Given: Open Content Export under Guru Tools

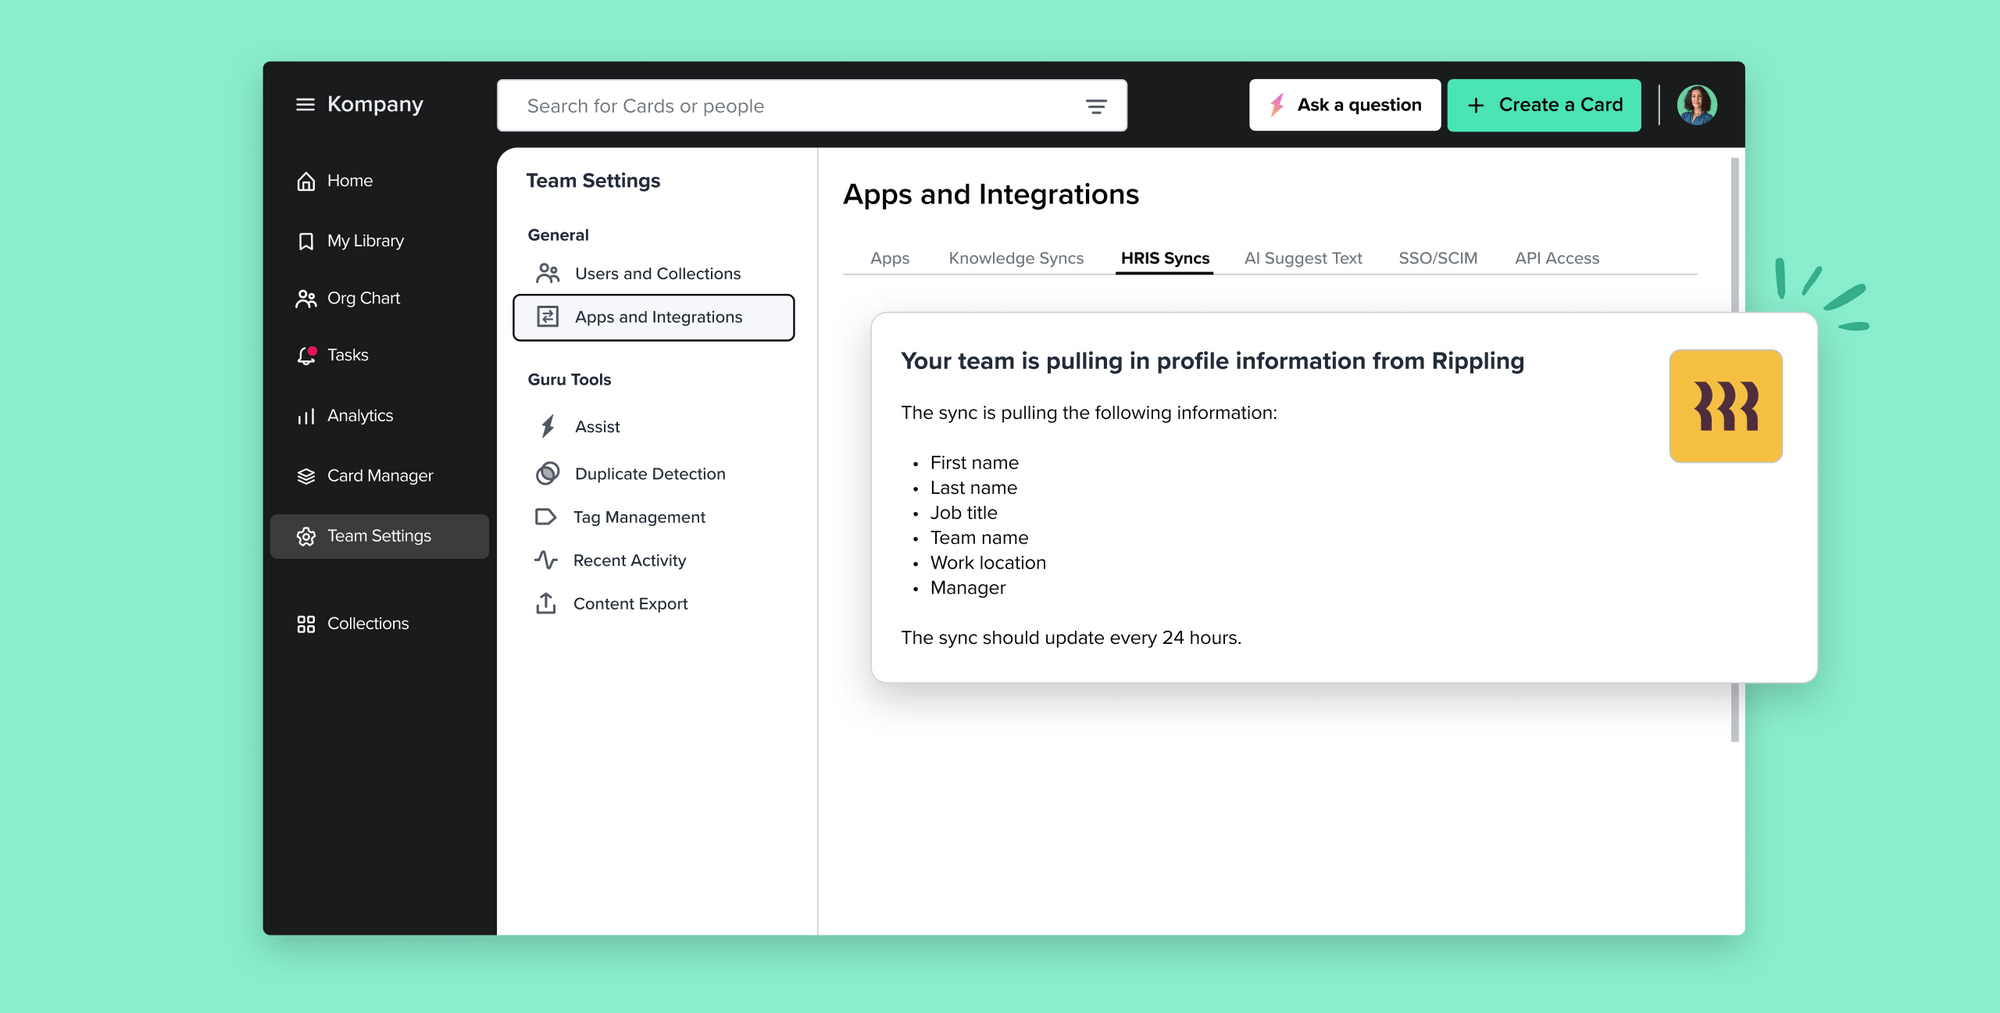Looking at the screenshot, I should click(x=630, y=603).
